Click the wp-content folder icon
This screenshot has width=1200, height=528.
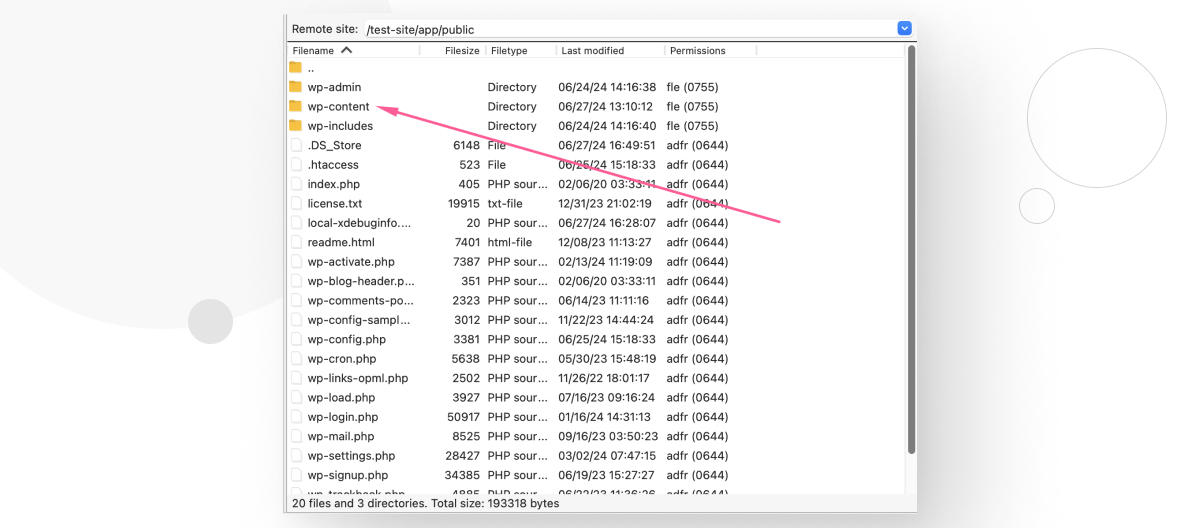pos(295,106)
